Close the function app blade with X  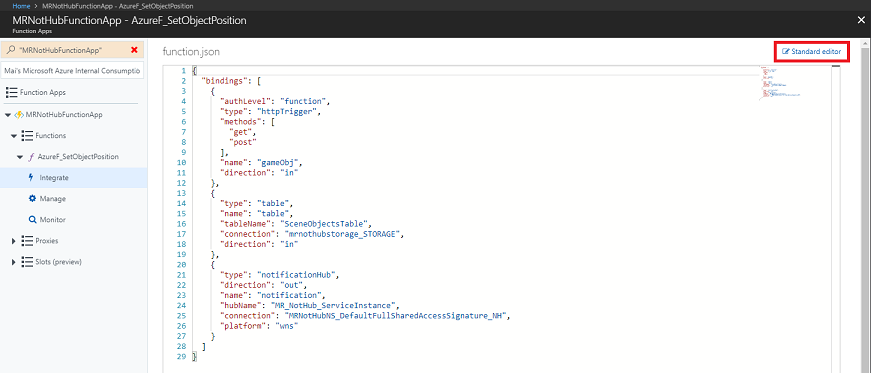pos(860,21)
